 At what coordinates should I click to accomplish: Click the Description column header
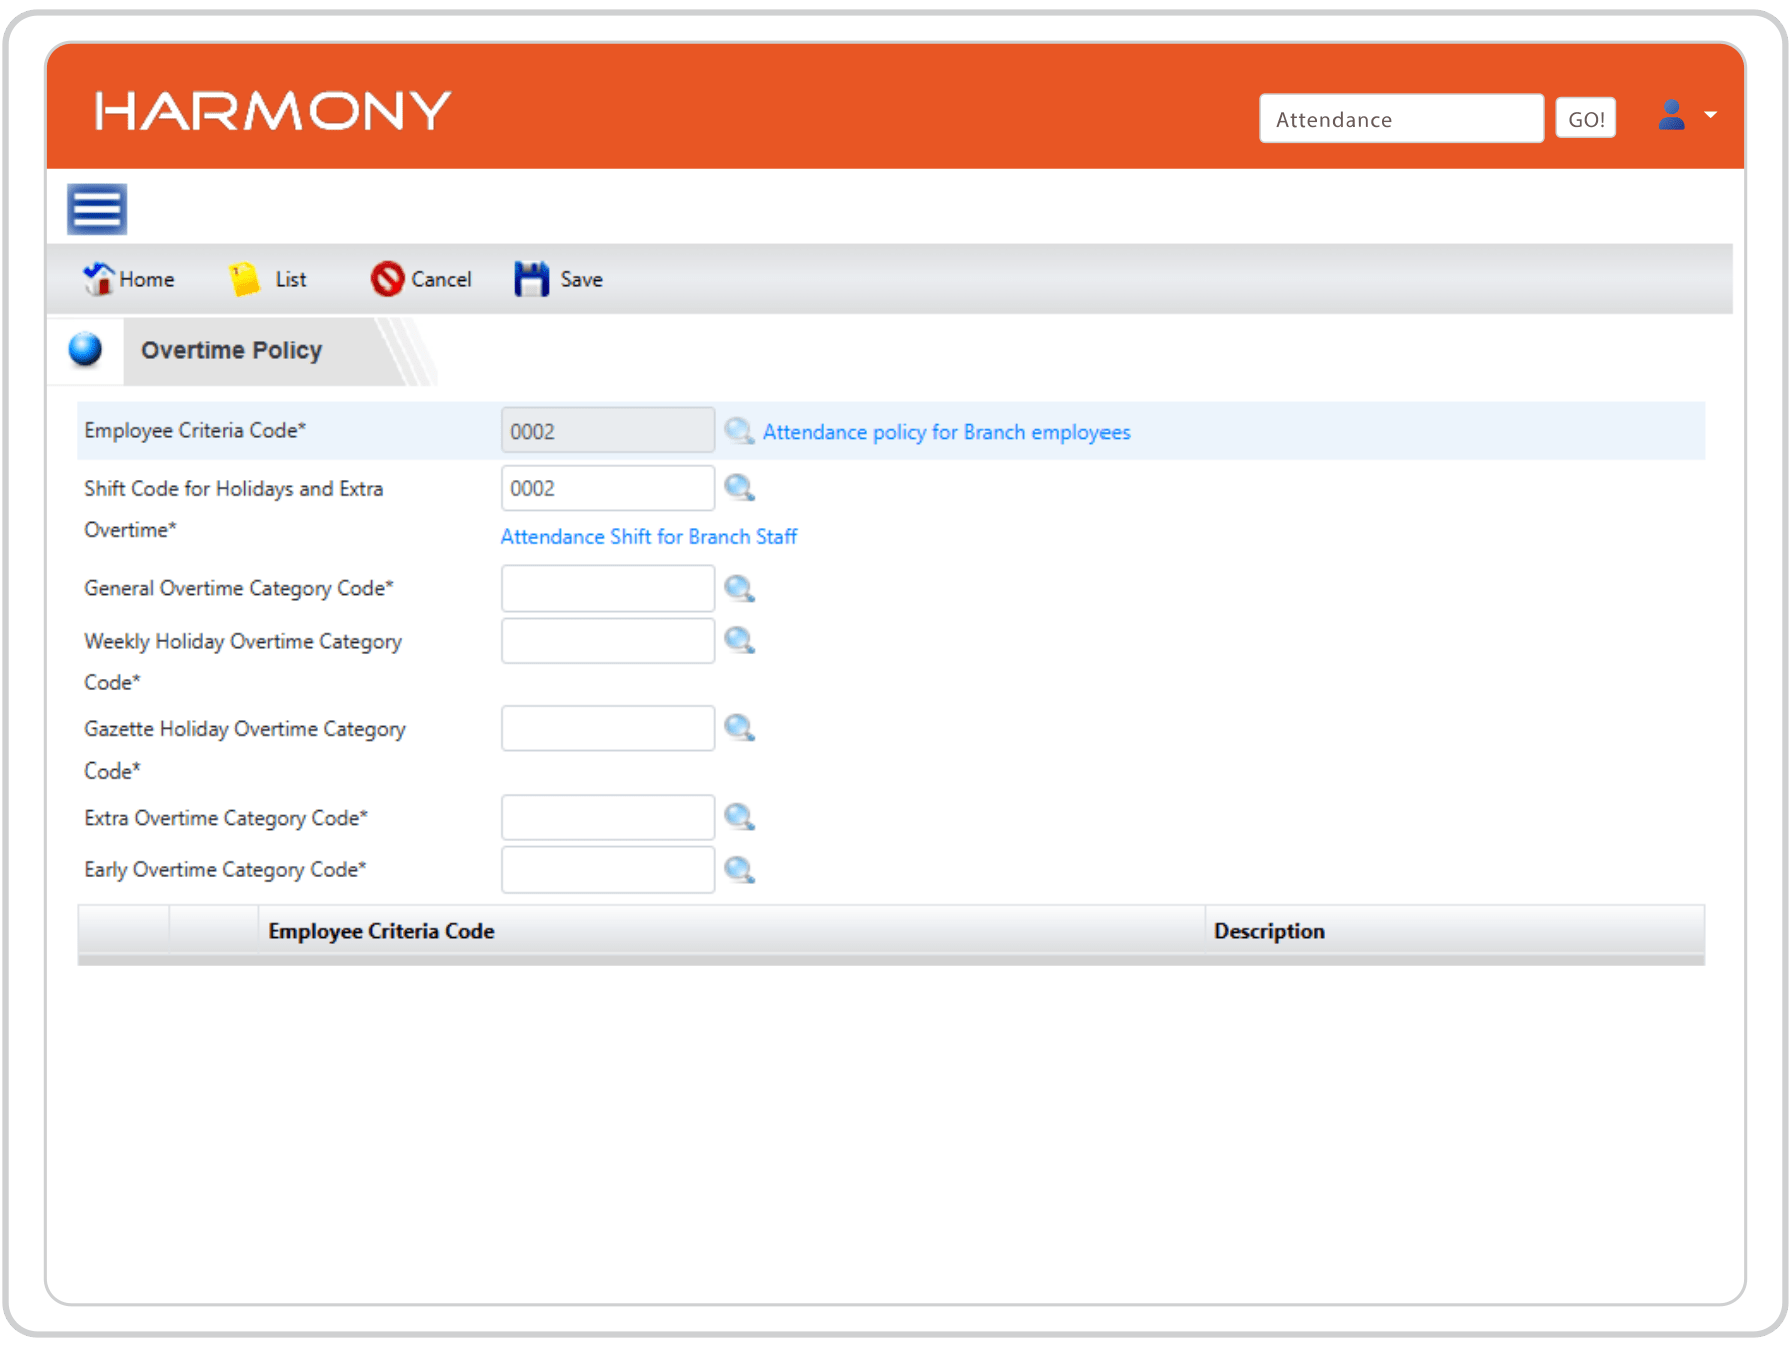[x=1455, y=931]
